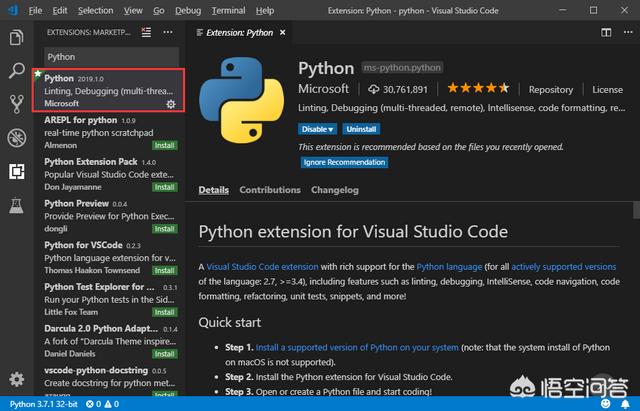Click errors and warnings count in status bar
Viewport: 640px width, 411px height.
point(102,404)
